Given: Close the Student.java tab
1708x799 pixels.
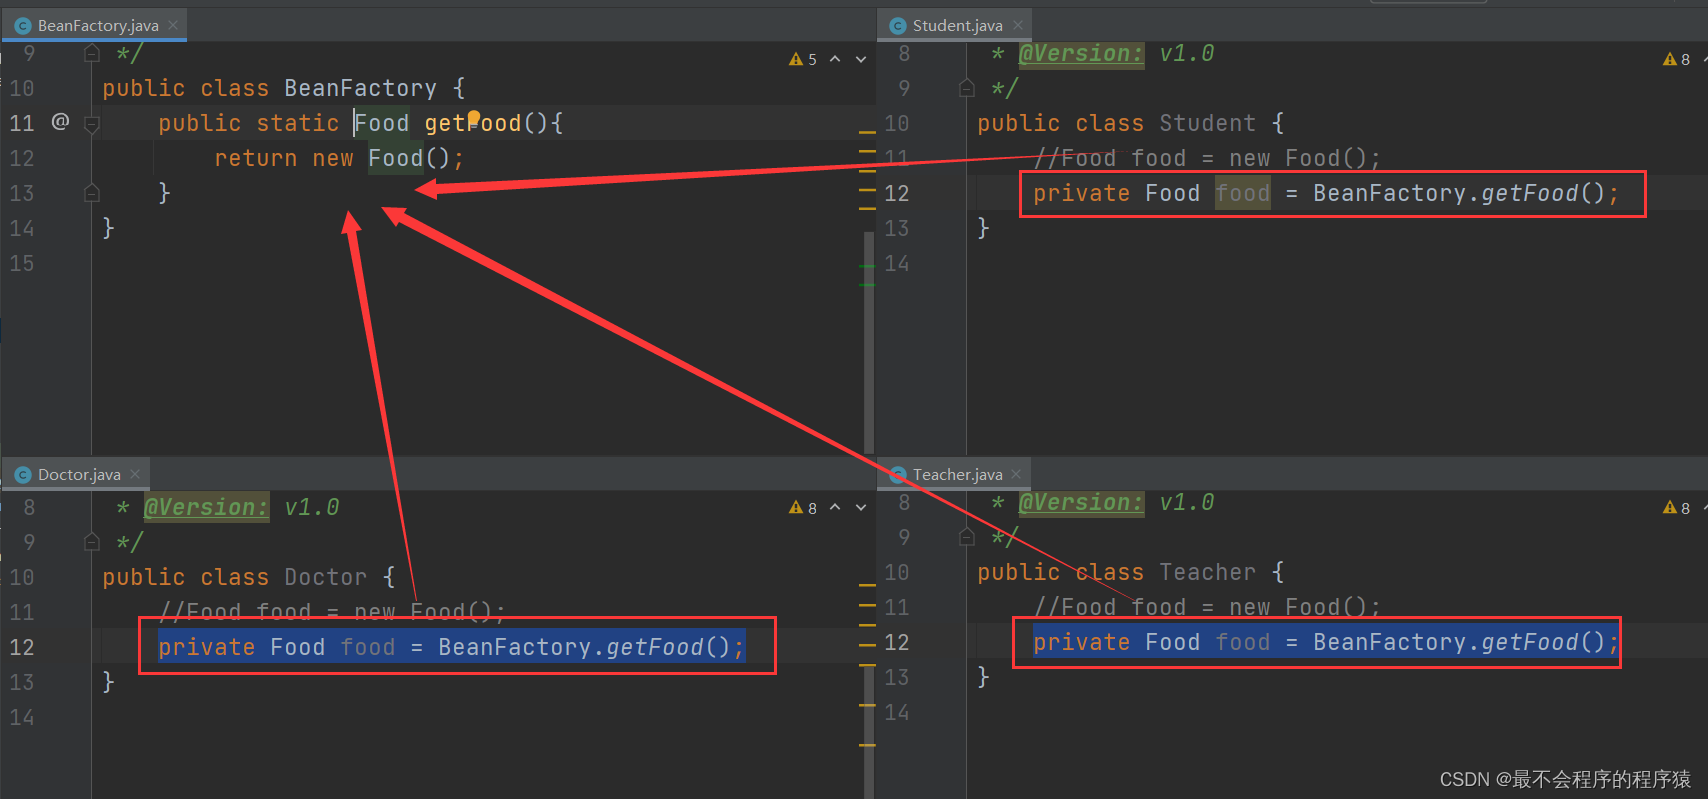Looking at the screenshot, I should click(x=1018, y=25).
